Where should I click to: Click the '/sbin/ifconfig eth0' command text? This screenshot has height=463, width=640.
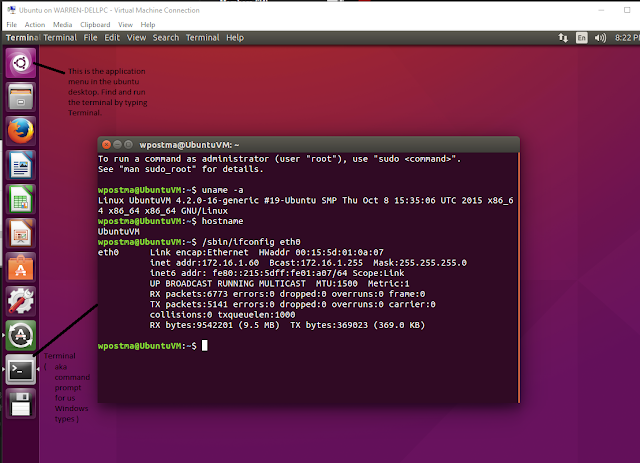[251, 242]
